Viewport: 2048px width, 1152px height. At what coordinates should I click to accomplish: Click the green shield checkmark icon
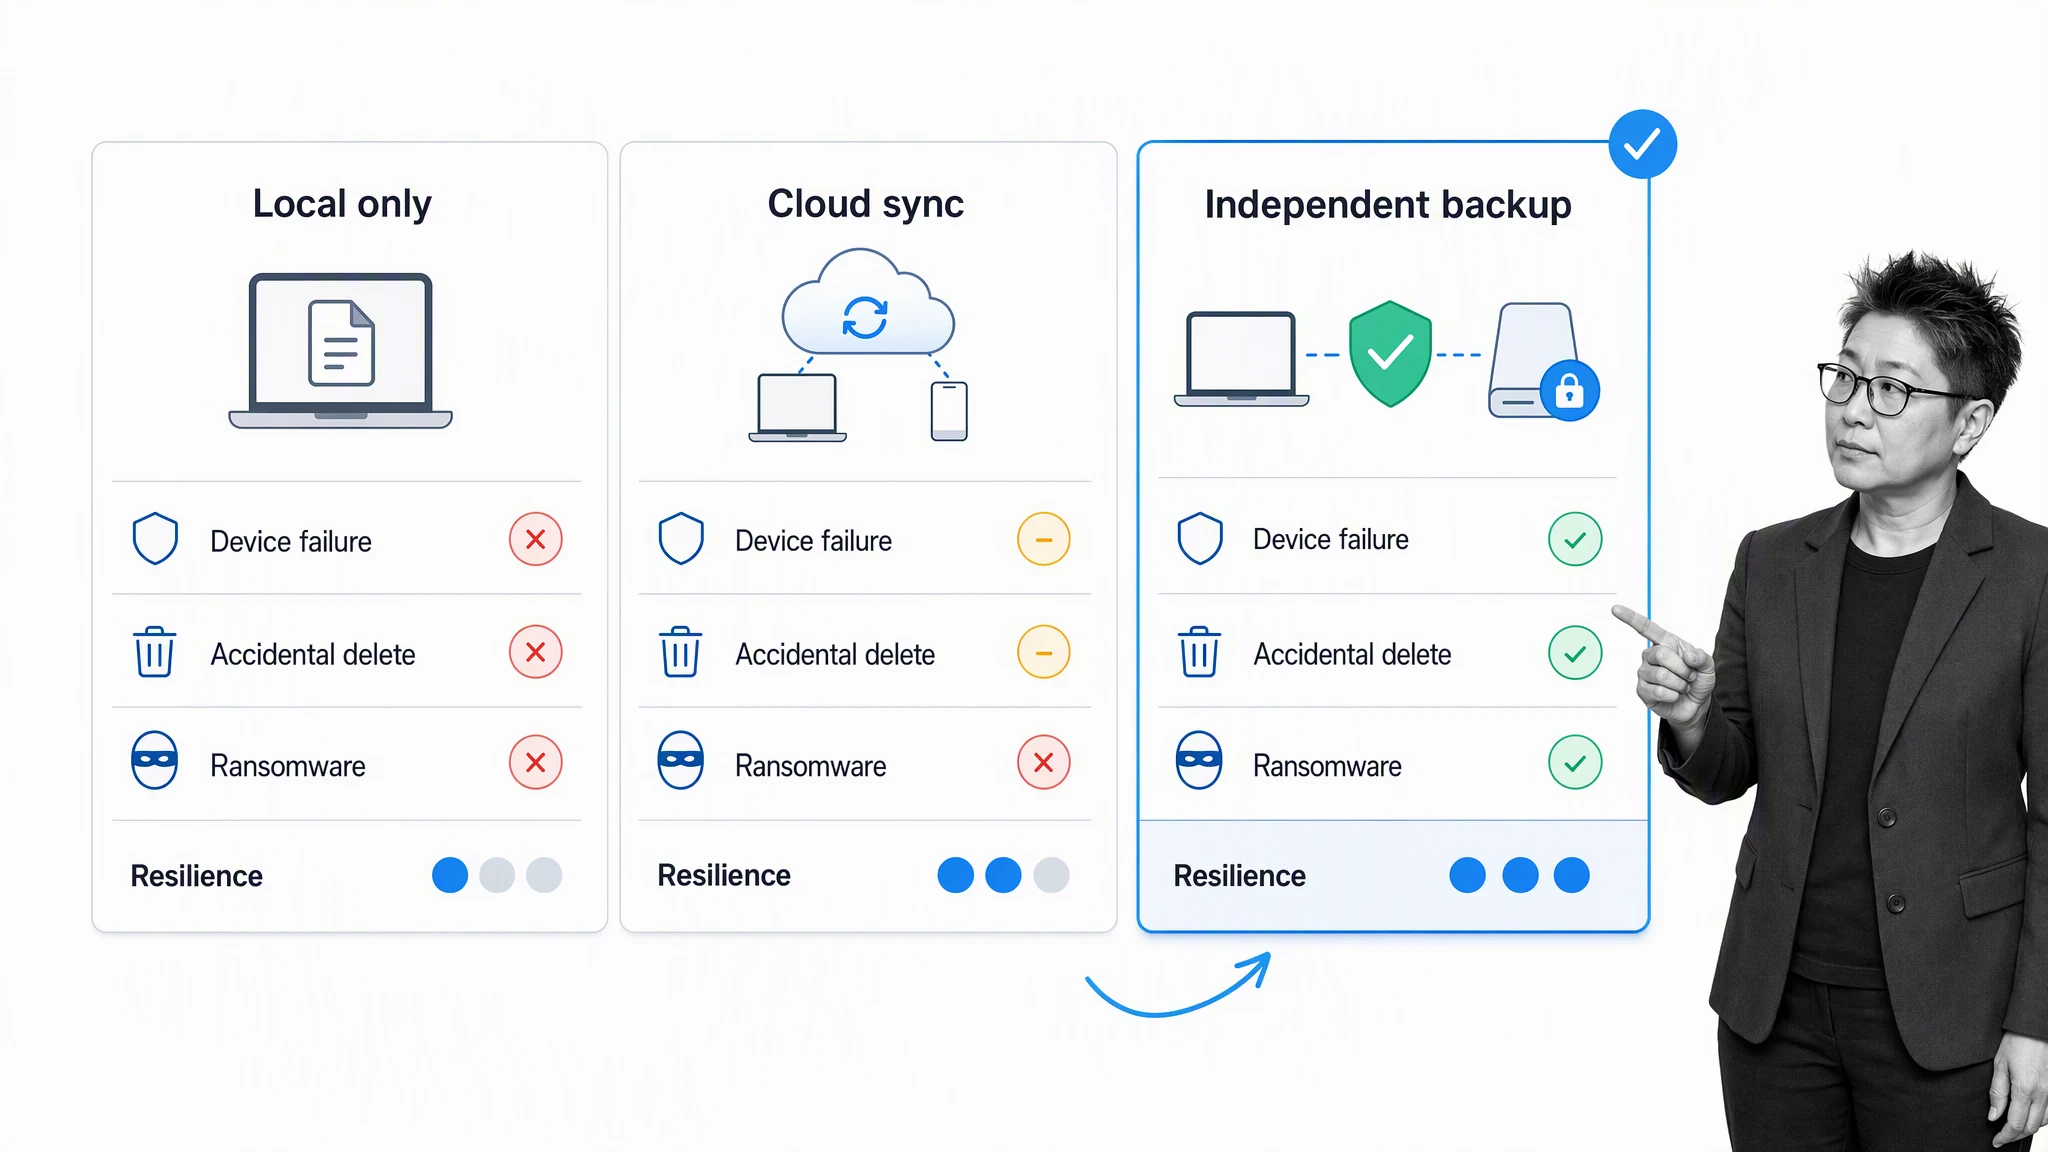click(1390, 354)
